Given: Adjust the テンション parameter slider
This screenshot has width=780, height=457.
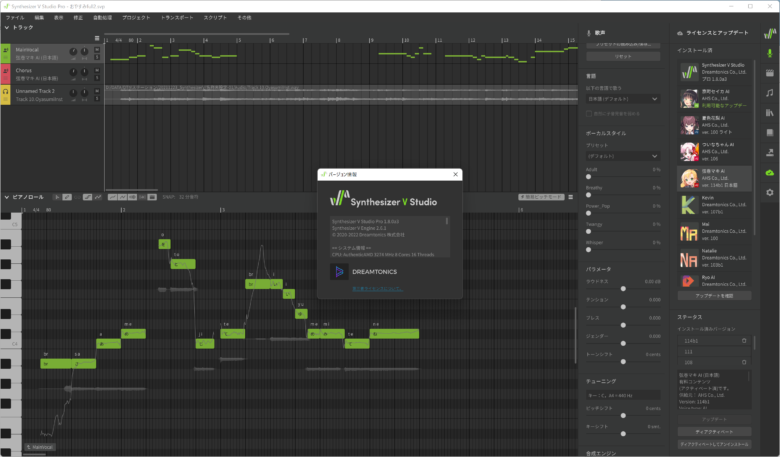Looking at the screenshot, I should pos(623,307).
